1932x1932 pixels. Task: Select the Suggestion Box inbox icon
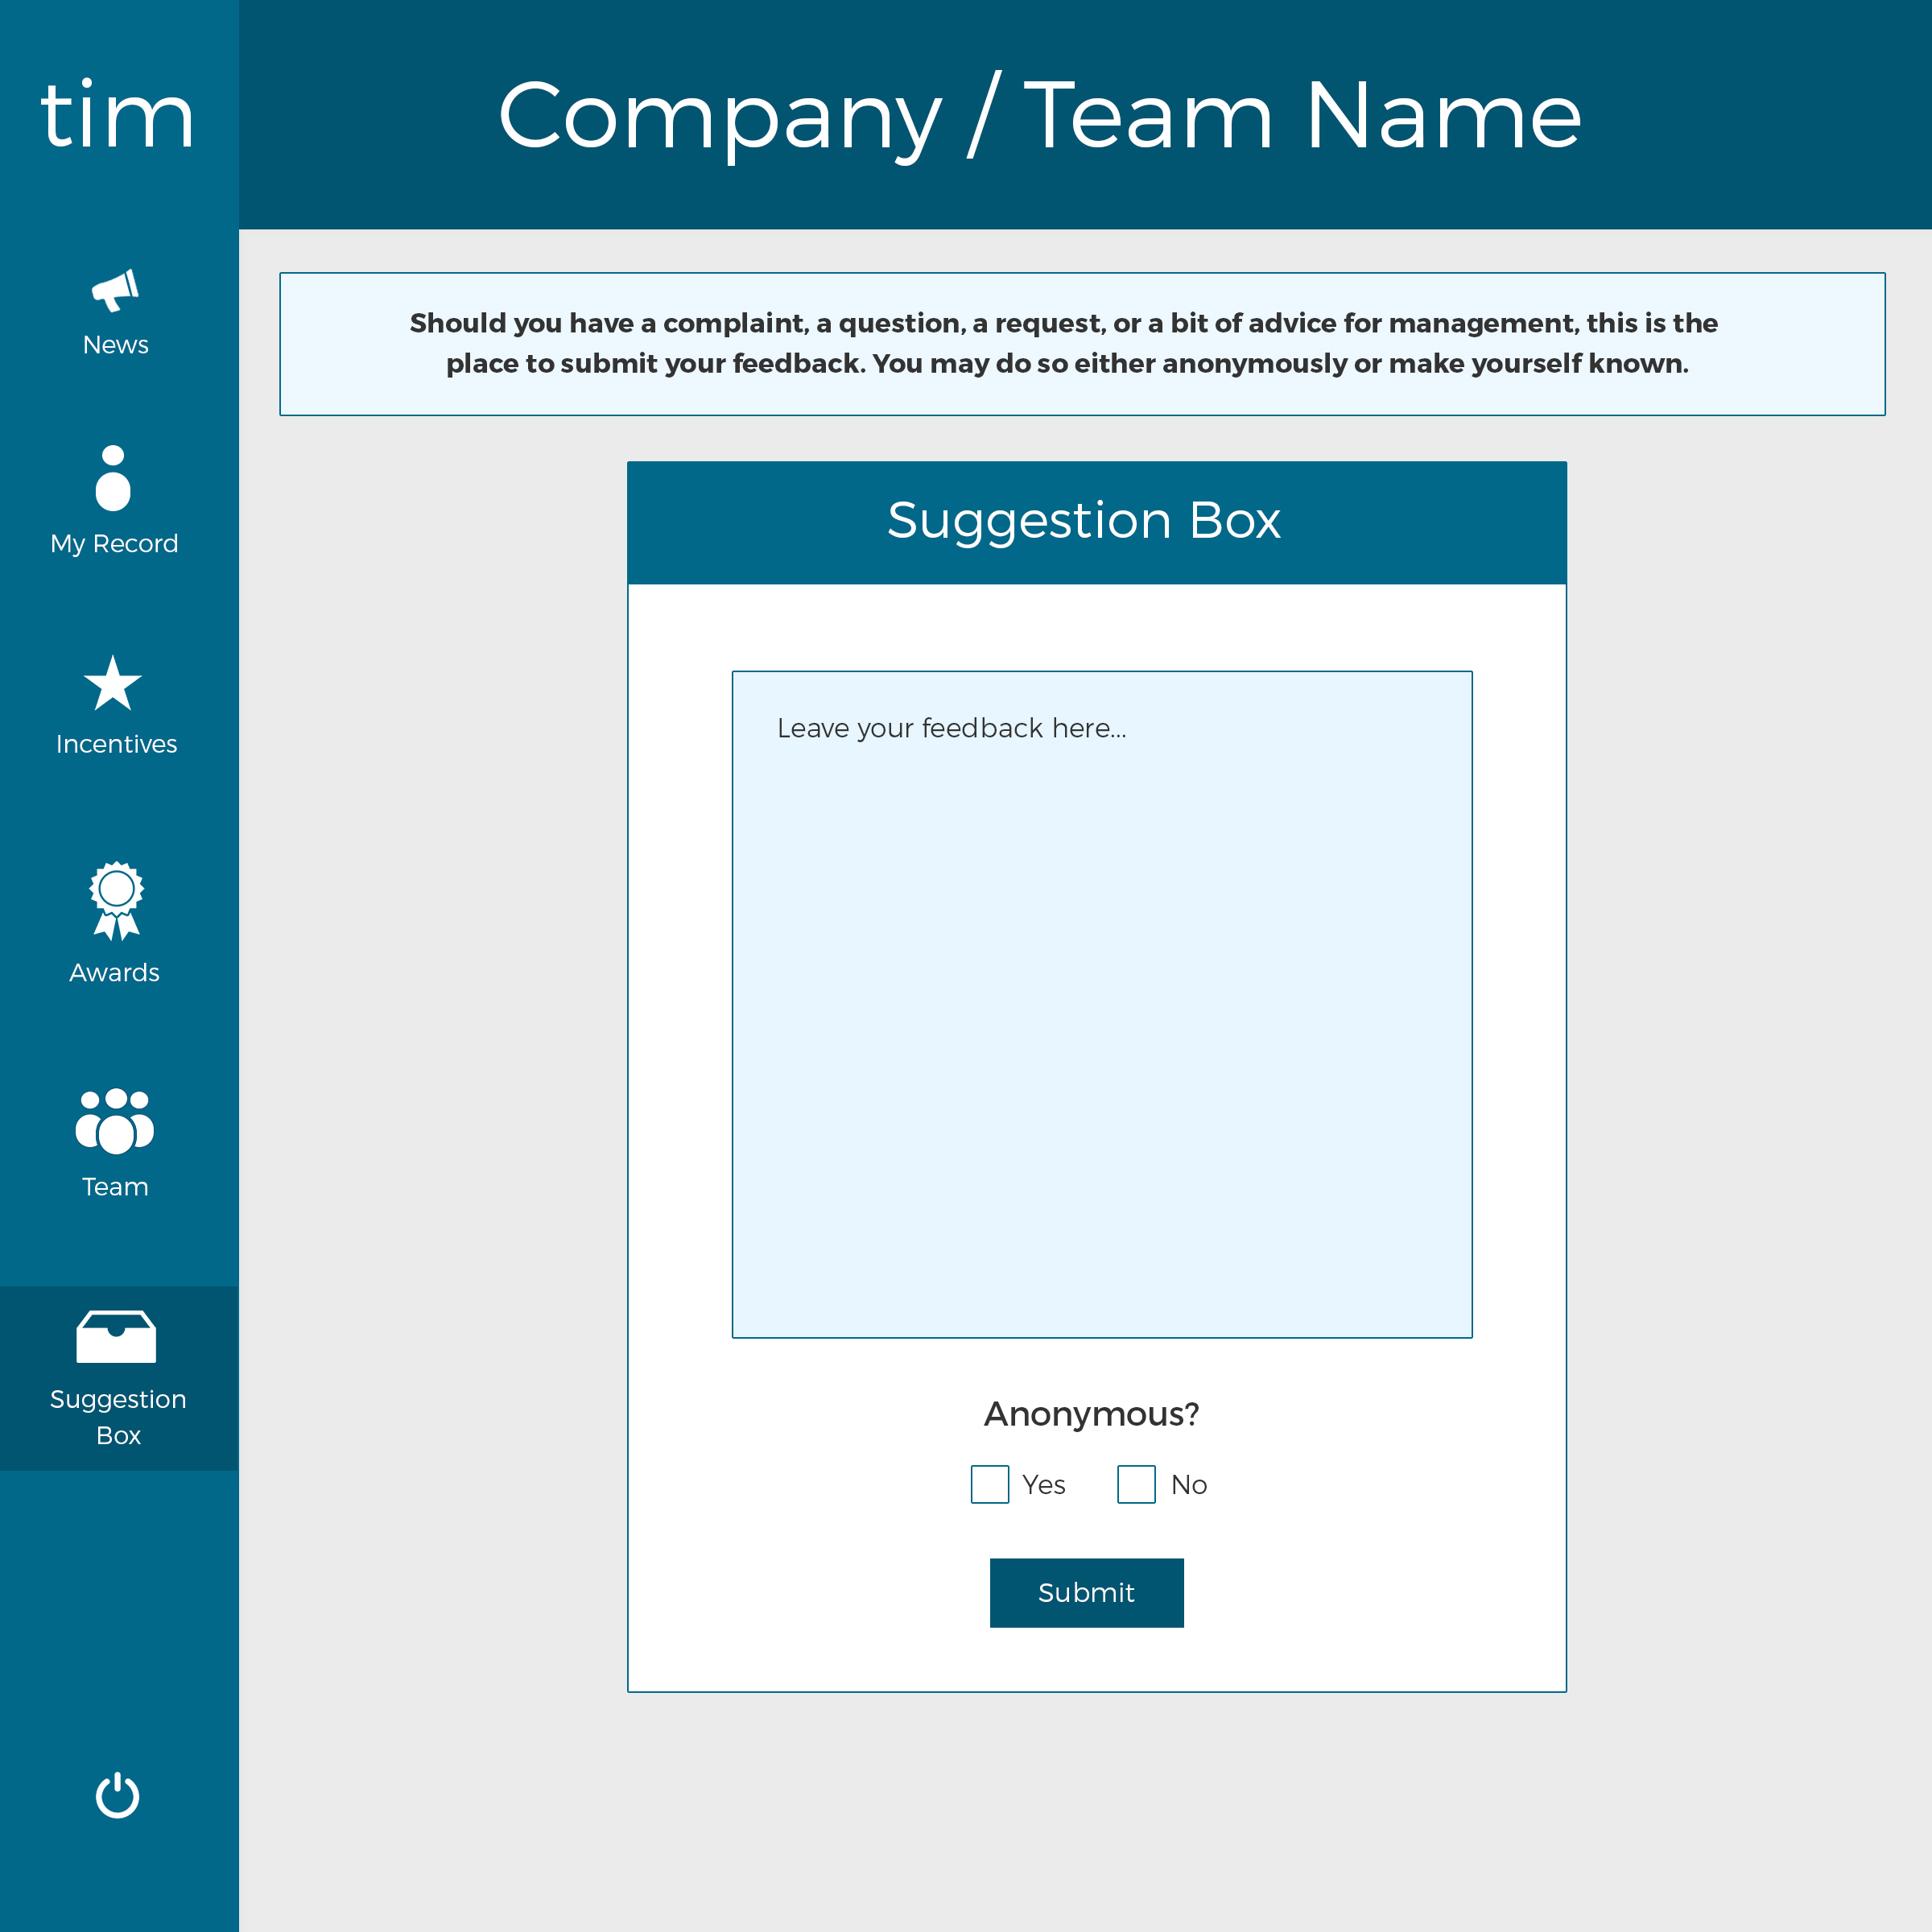click(116, 1336)
